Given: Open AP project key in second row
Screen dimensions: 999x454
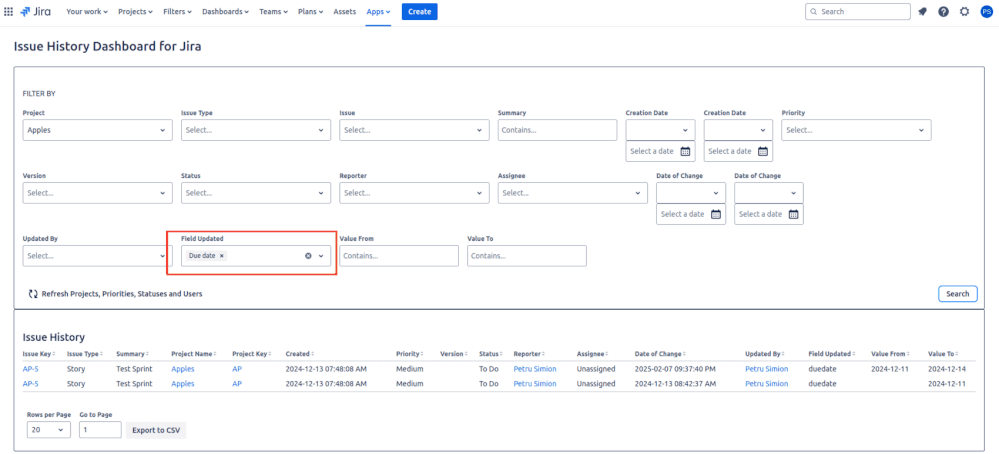Looking at the screenshot, I should (237, 384).
